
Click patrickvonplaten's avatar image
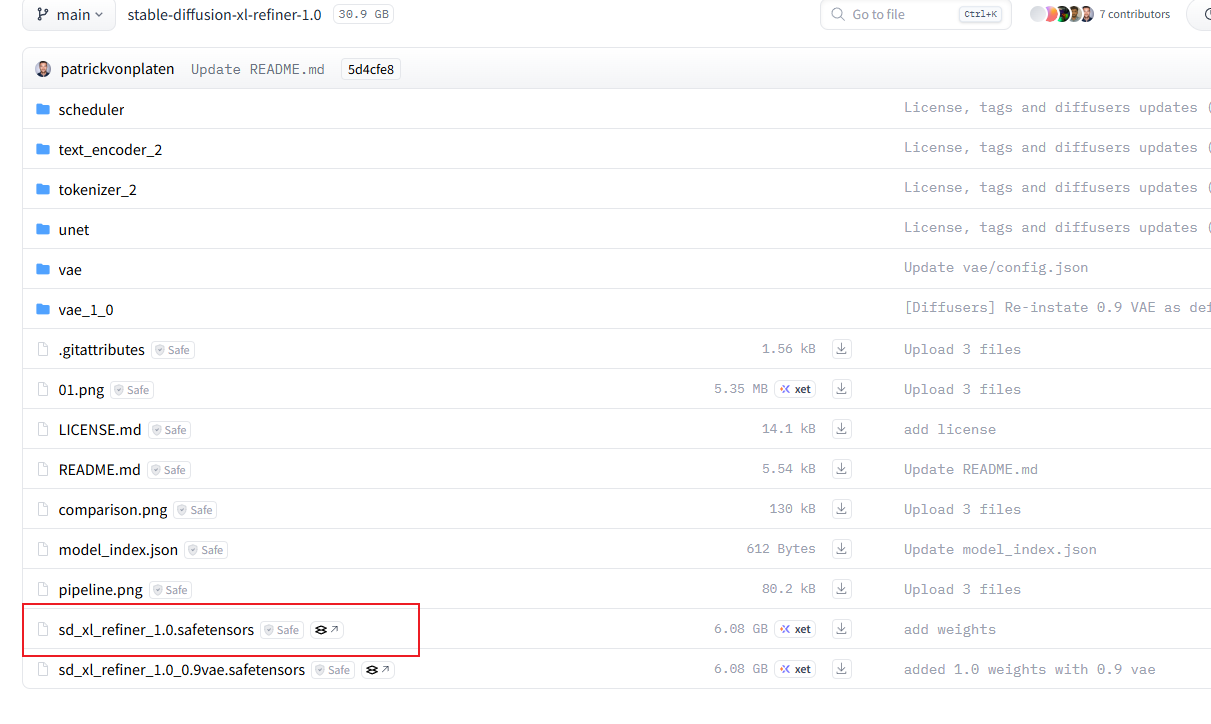[x=43, y=69]
